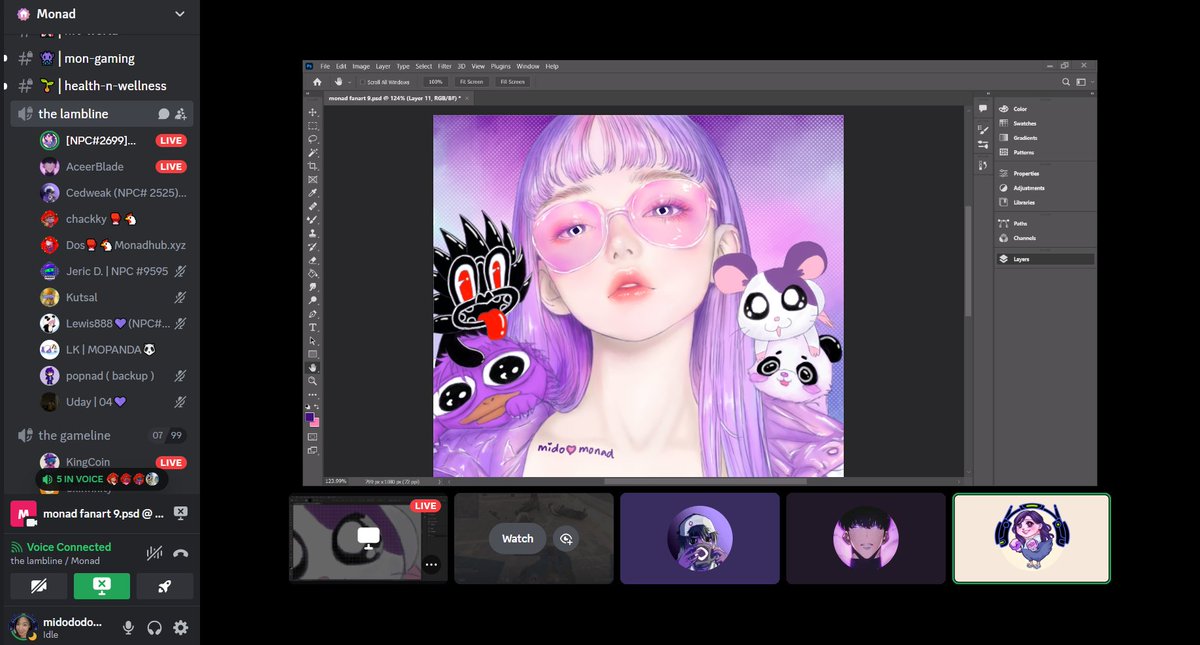This screenshot has height=645, width=1200.
Task: Select the Brush tool
Action: (313, 219)
